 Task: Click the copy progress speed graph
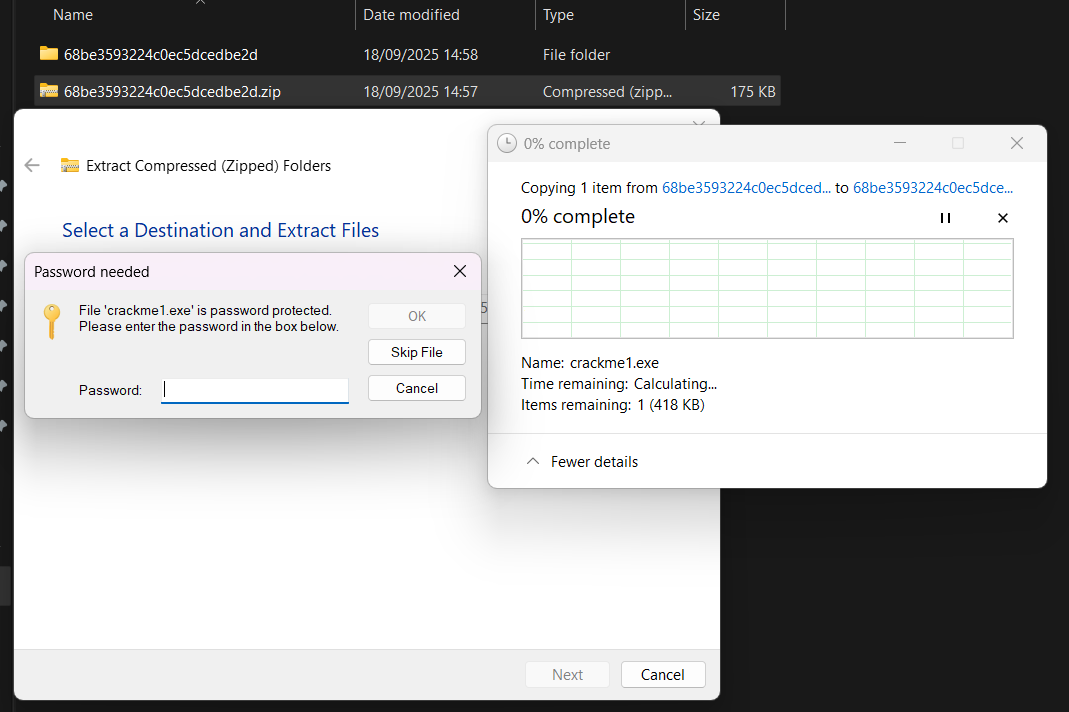point(767,288)
